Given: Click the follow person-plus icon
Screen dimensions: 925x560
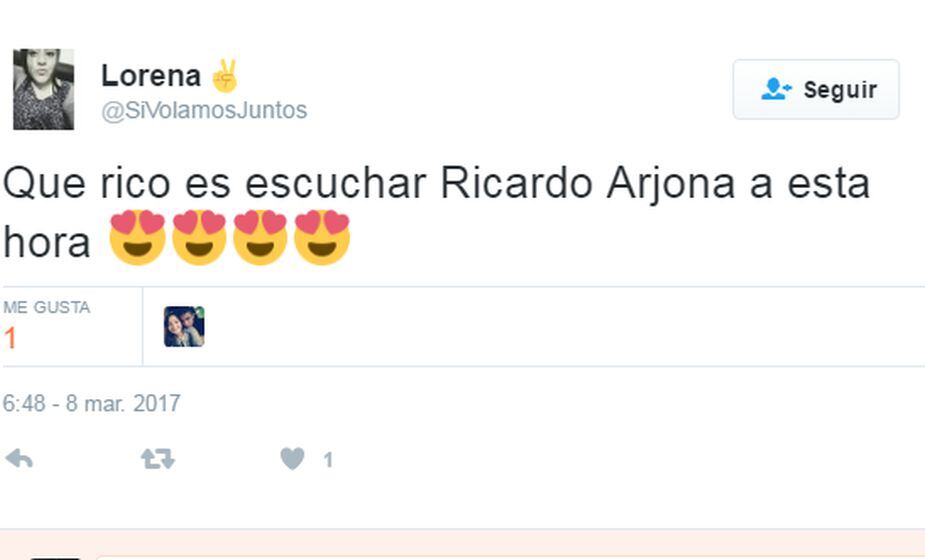Looking at the screenshot, I should [776, 89].
